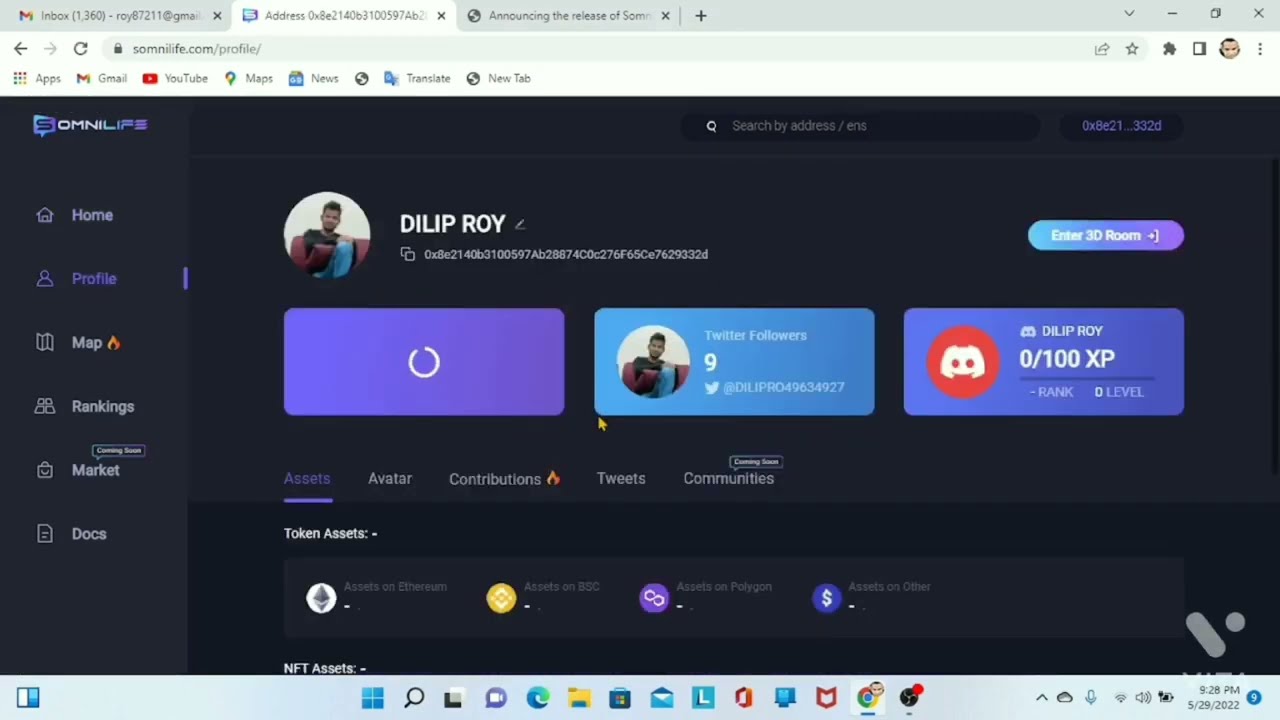1280x720 pixels.
Task: Select Profile in the sidebar
Action: coord(94,279)
